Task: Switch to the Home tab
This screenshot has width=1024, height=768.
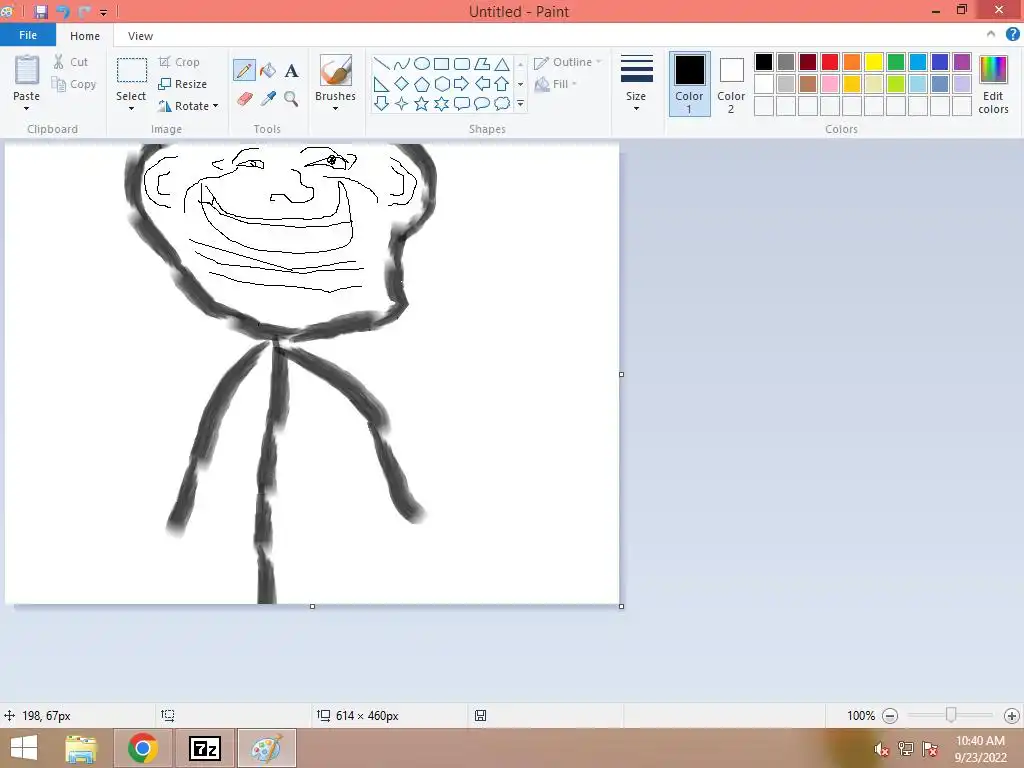Action: point(85,36)
